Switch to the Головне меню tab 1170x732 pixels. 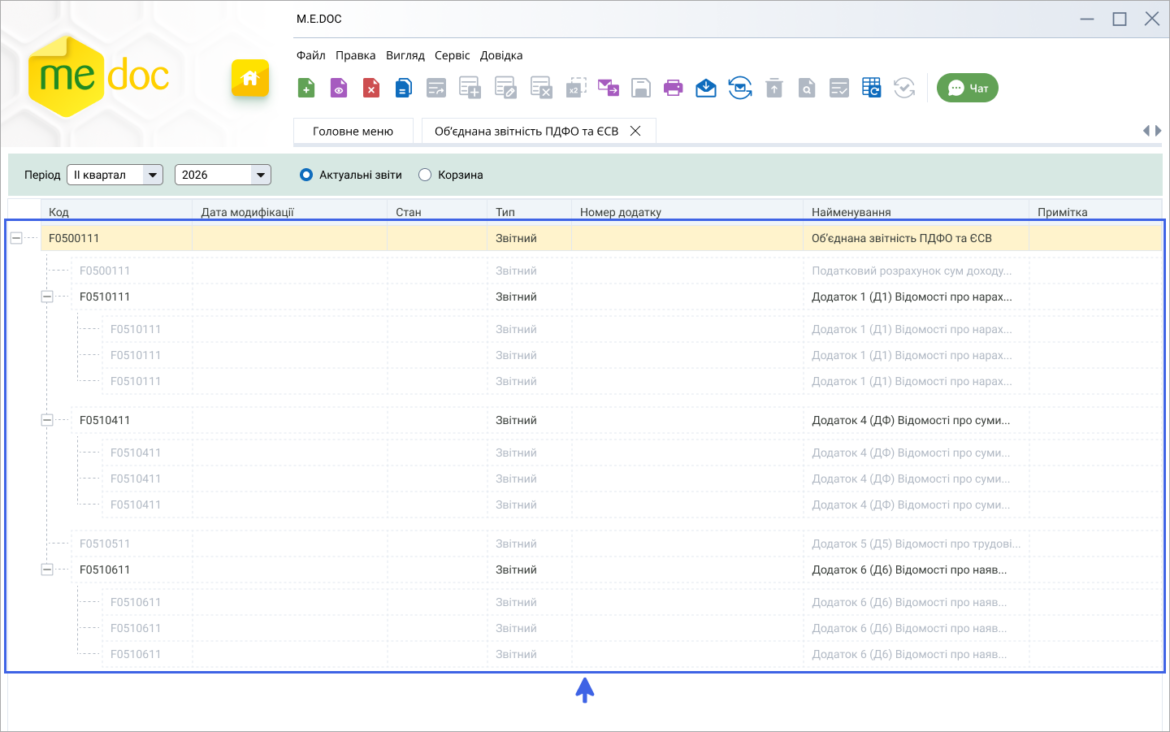[x=353, y=131]
